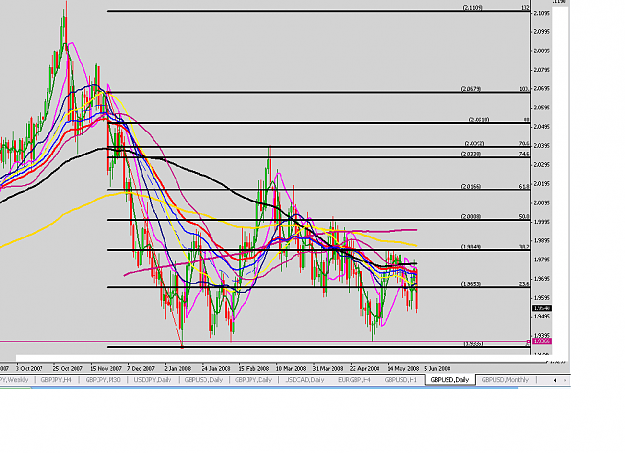Click the 31 Mar 2008 date label

[x=328, y=368]
